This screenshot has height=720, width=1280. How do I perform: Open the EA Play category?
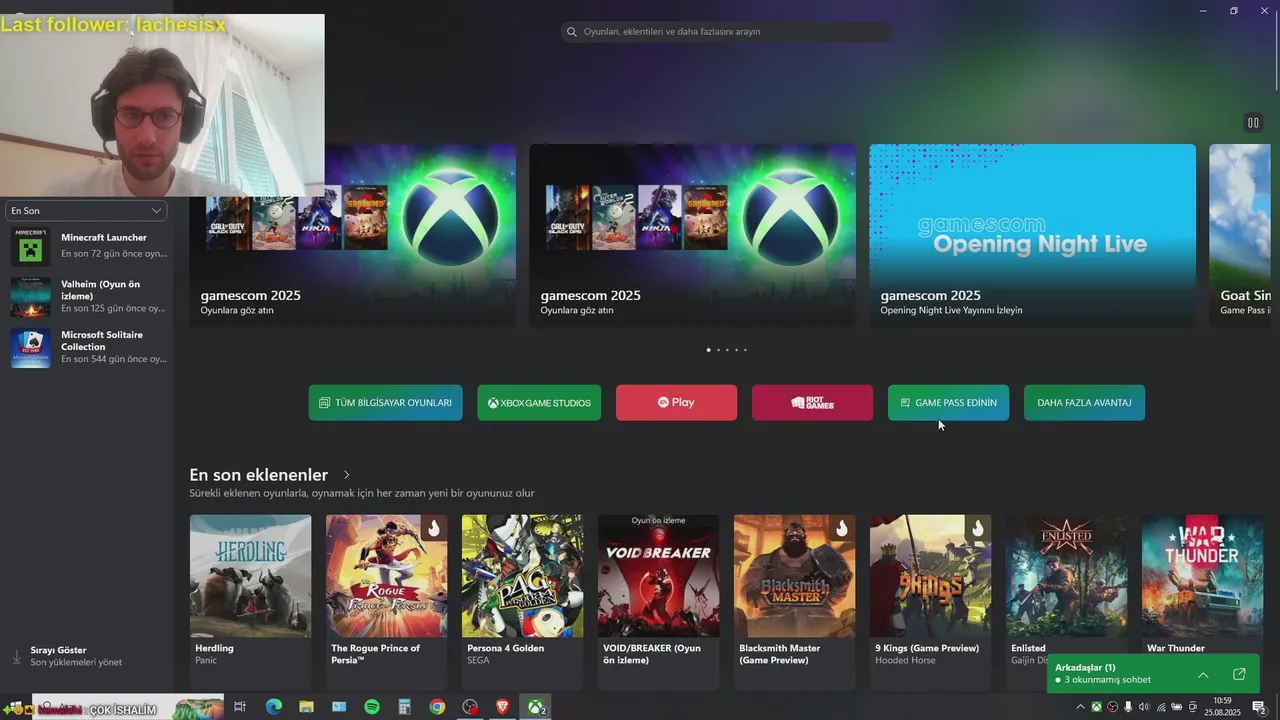pyautogui.click(x=677, y=403)
